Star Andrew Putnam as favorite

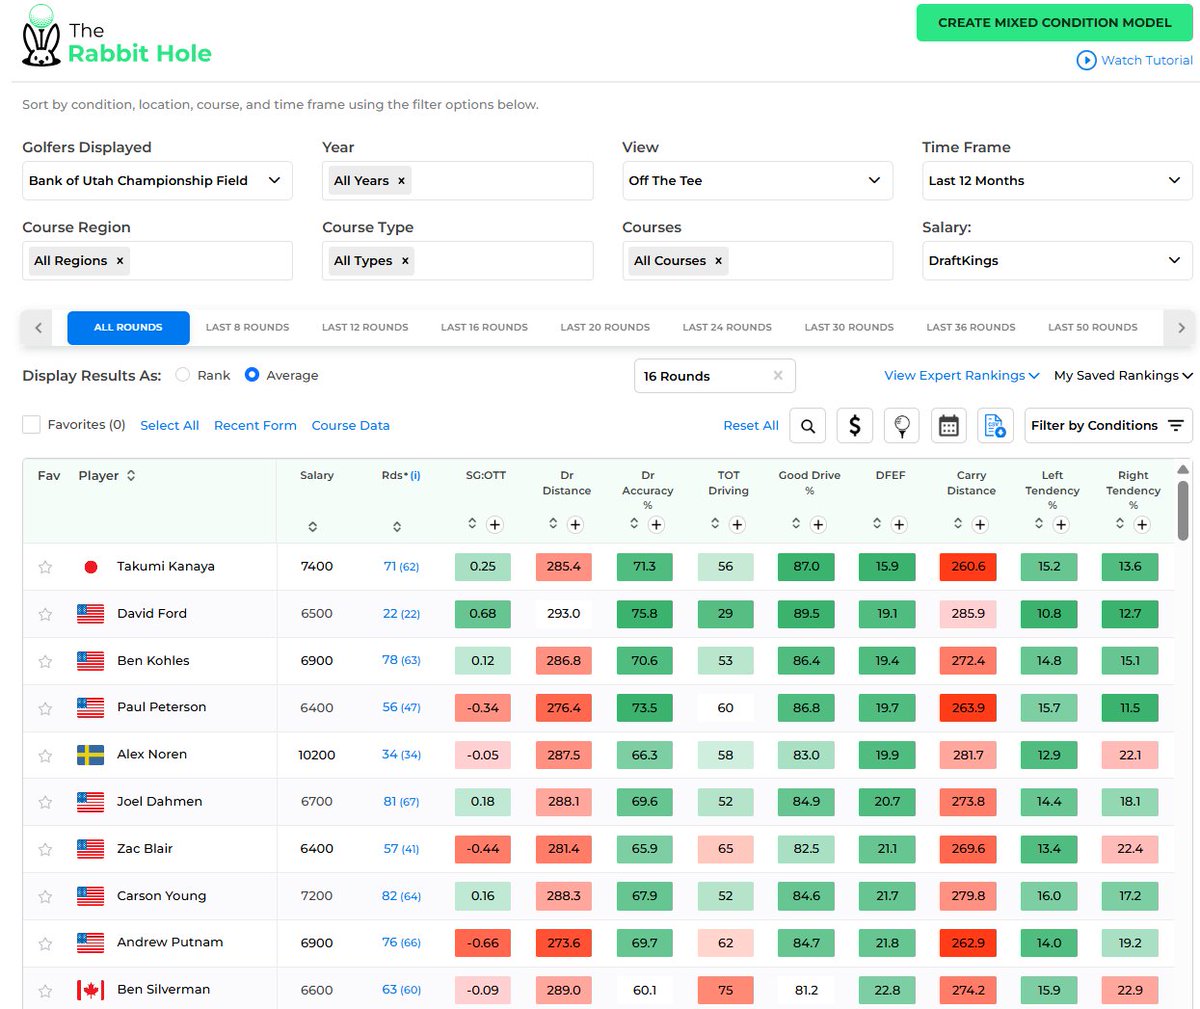pos(45,943)
